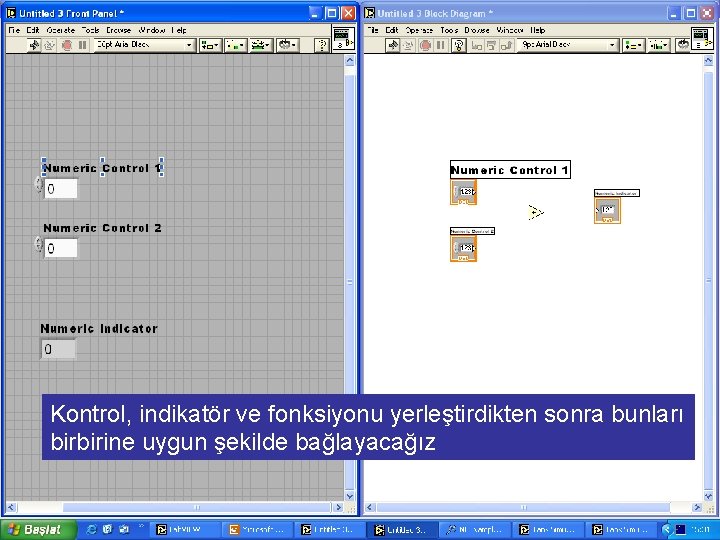Select Numeric Control 1 label on Front Panel

point(102,168)
